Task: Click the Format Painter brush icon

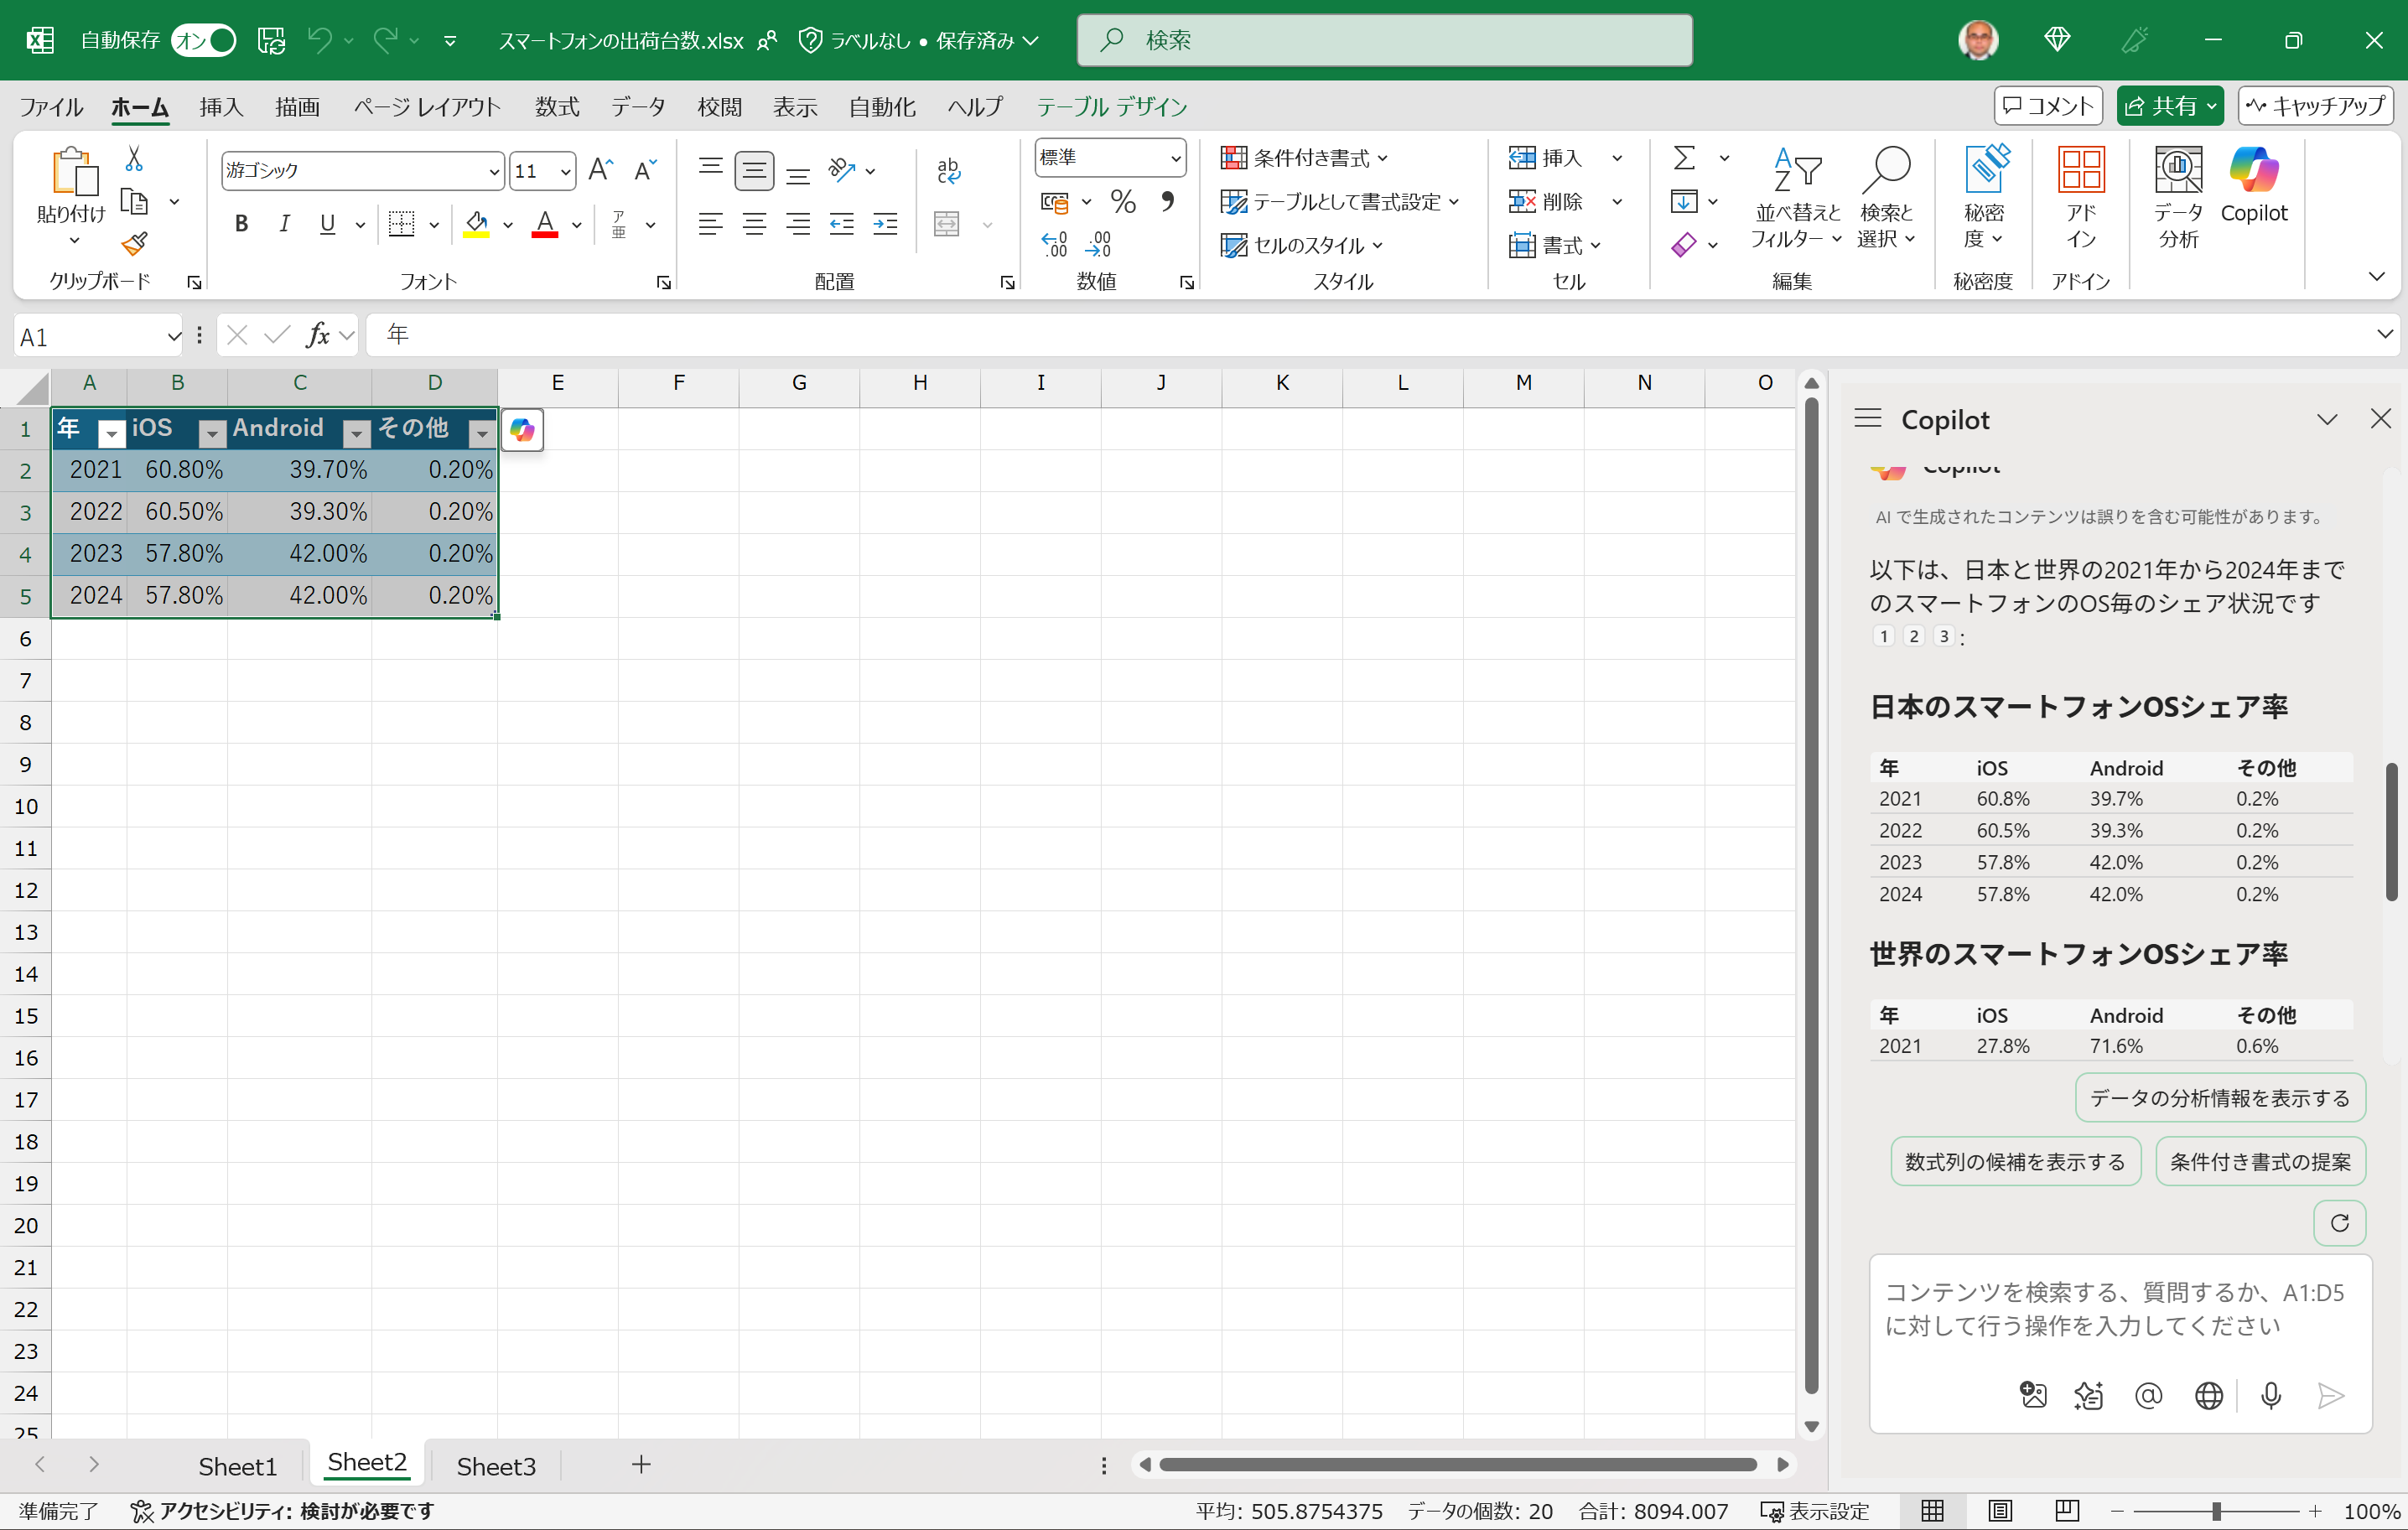Action: coord(134,243)
